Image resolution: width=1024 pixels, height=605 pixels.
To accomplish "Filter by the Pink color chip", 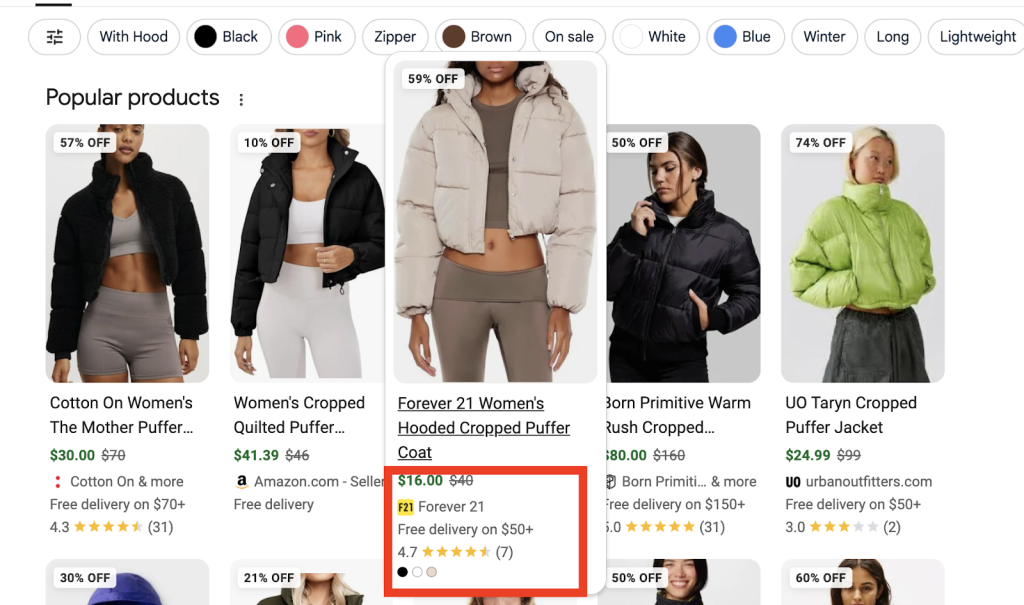I will point(313,37).
